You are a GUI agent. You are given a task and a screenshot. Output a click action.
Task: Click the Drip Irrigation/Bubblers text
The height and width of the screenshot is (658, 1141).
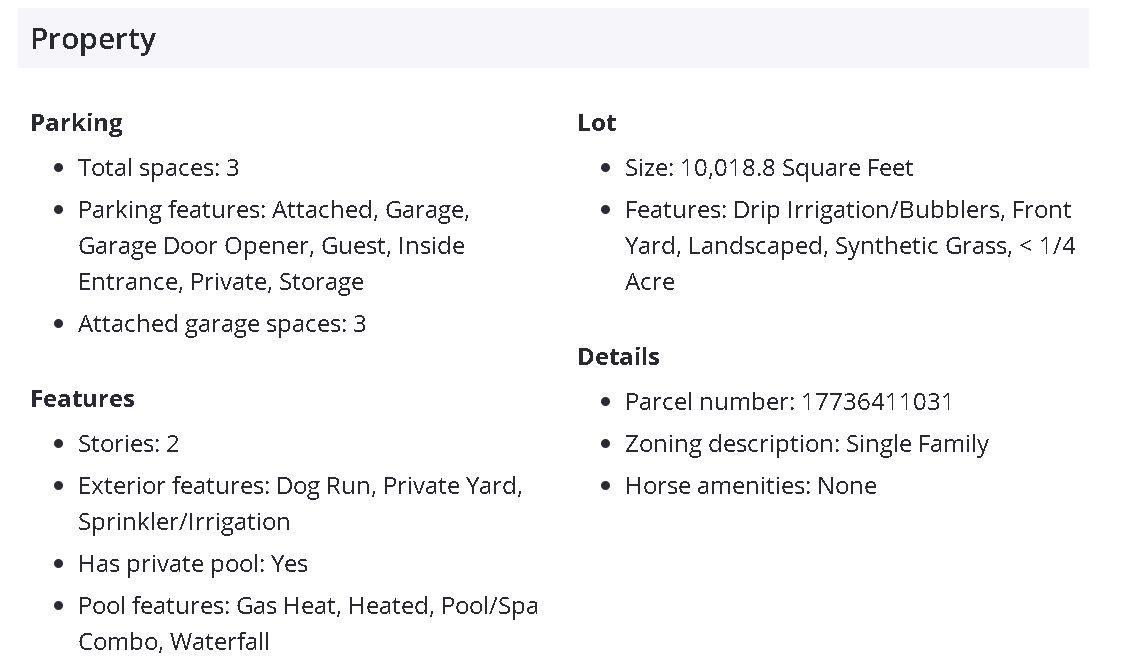[866, 210]
